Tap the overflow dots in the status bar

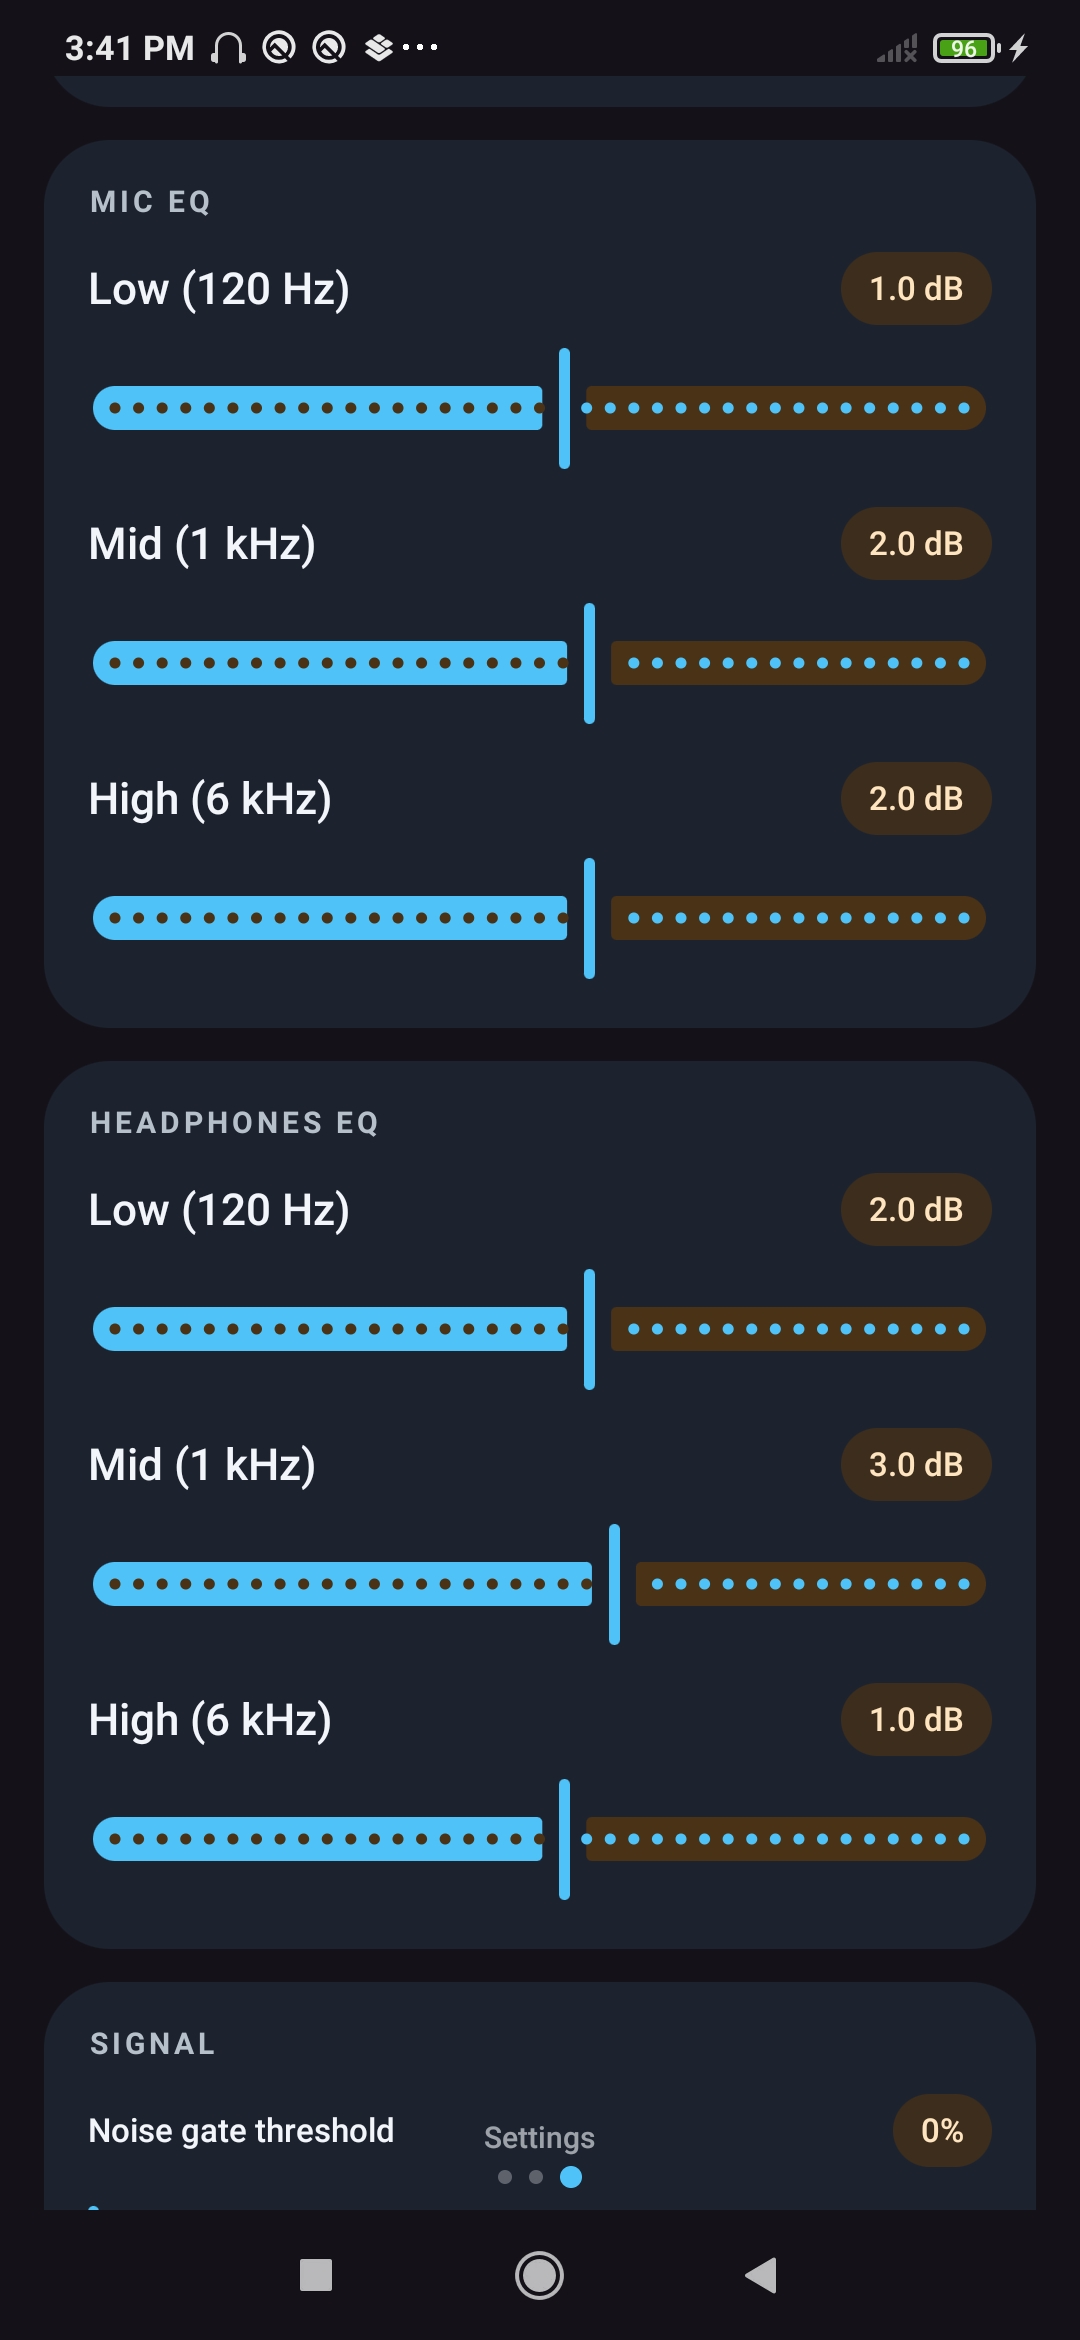(419, 47)
